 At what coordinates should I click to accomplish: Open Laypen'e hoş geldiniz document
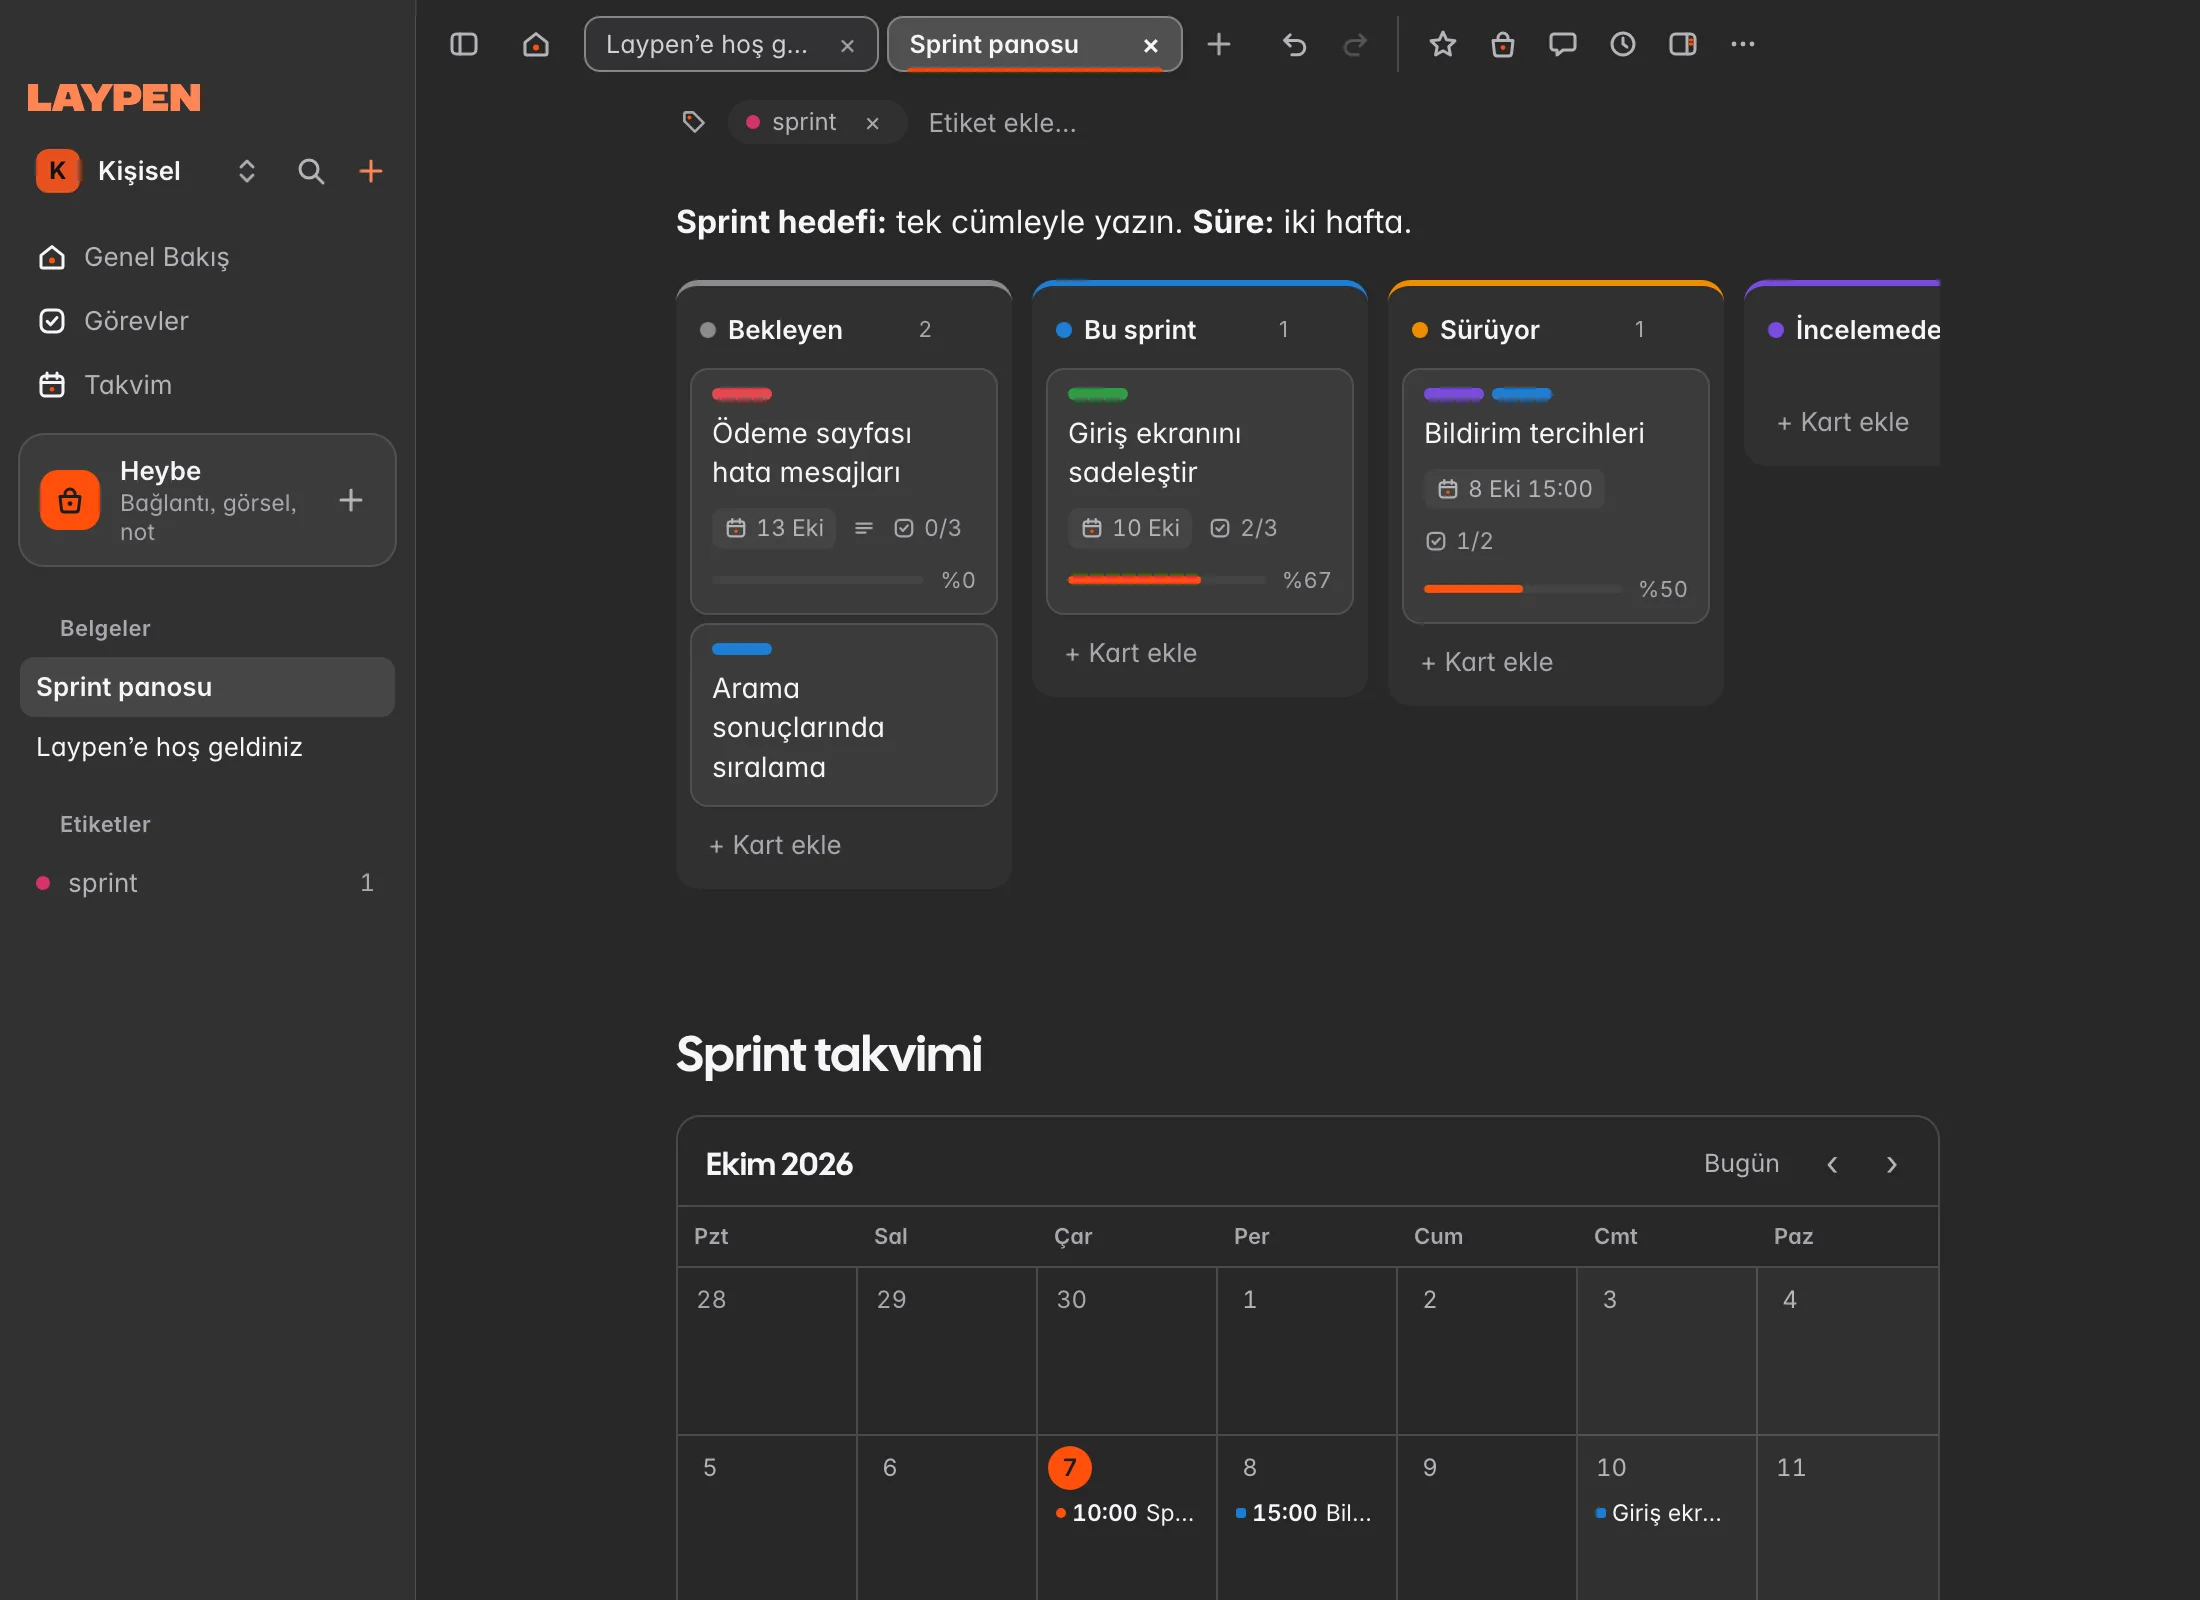207,747
